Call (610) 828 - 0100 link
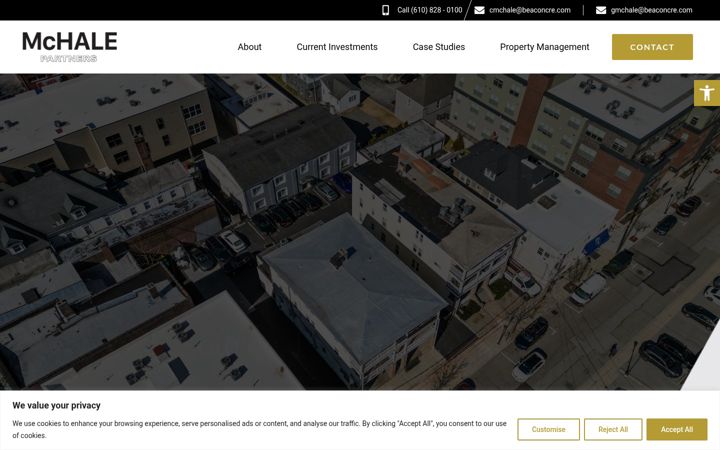The image size is (720, 450). point(429,10)
